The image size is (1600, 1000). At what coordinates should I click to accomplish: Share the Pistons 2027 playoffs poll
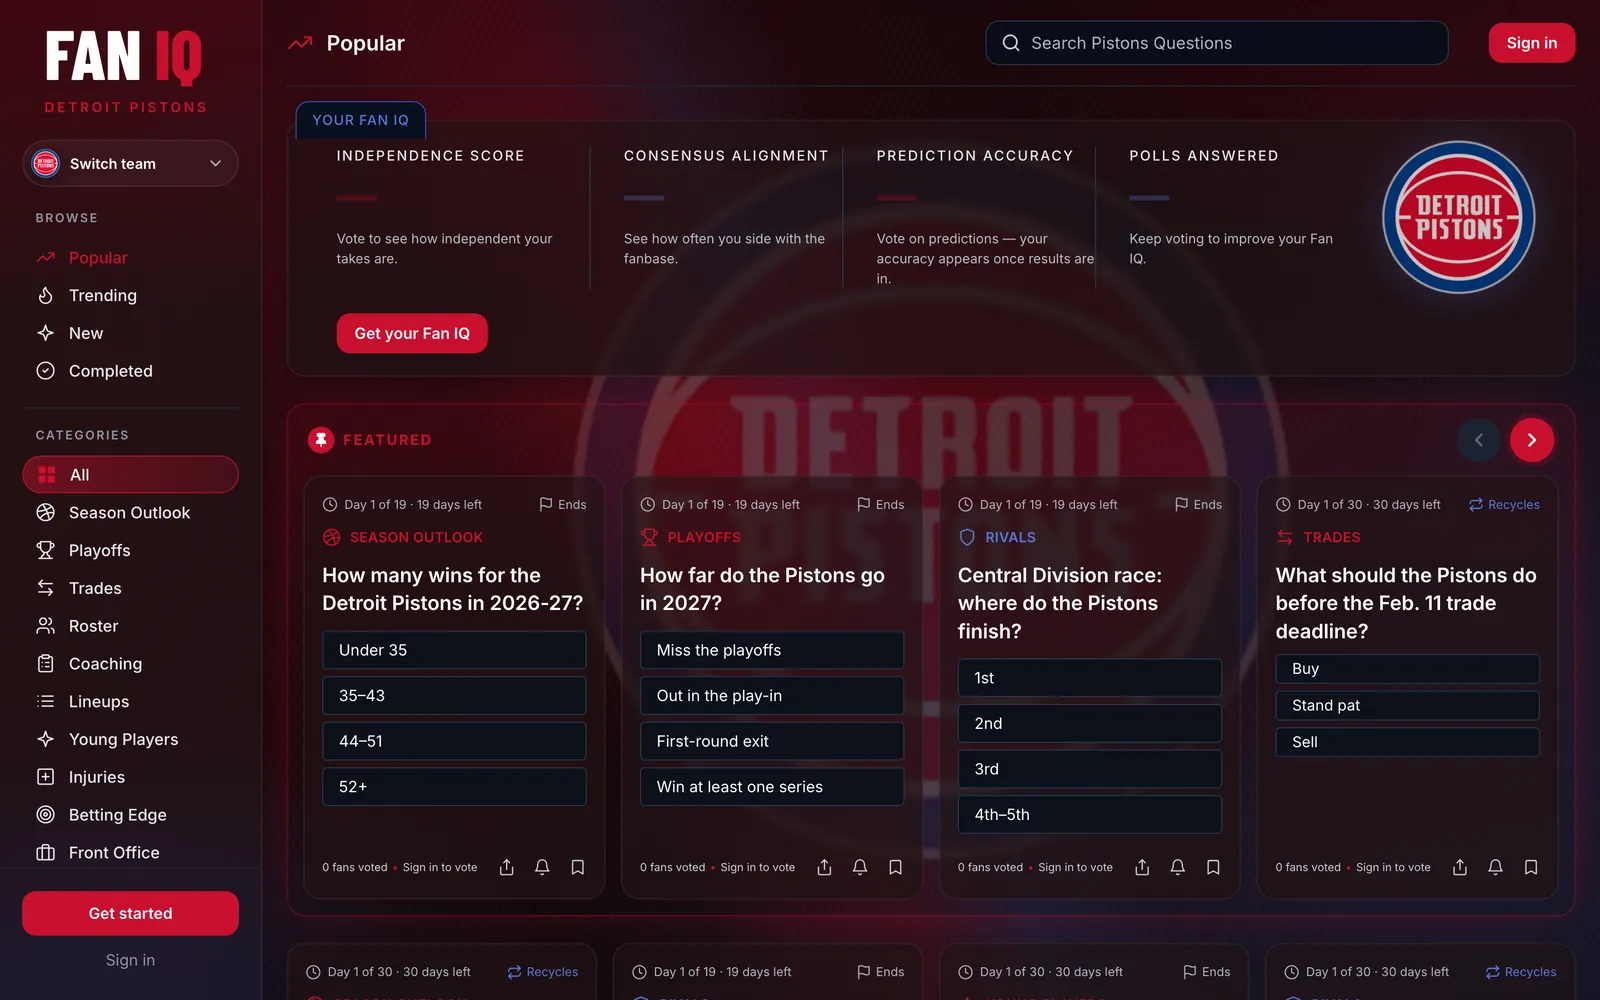coord(824,867)
